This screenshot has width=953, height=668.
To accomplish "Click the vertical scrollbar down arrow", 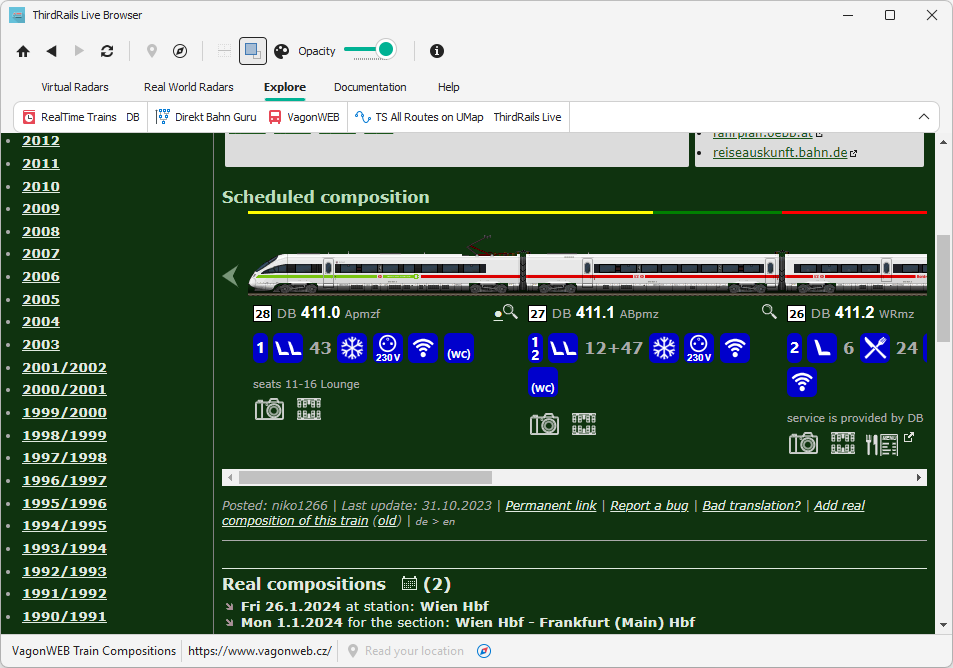I will (943, 625).
